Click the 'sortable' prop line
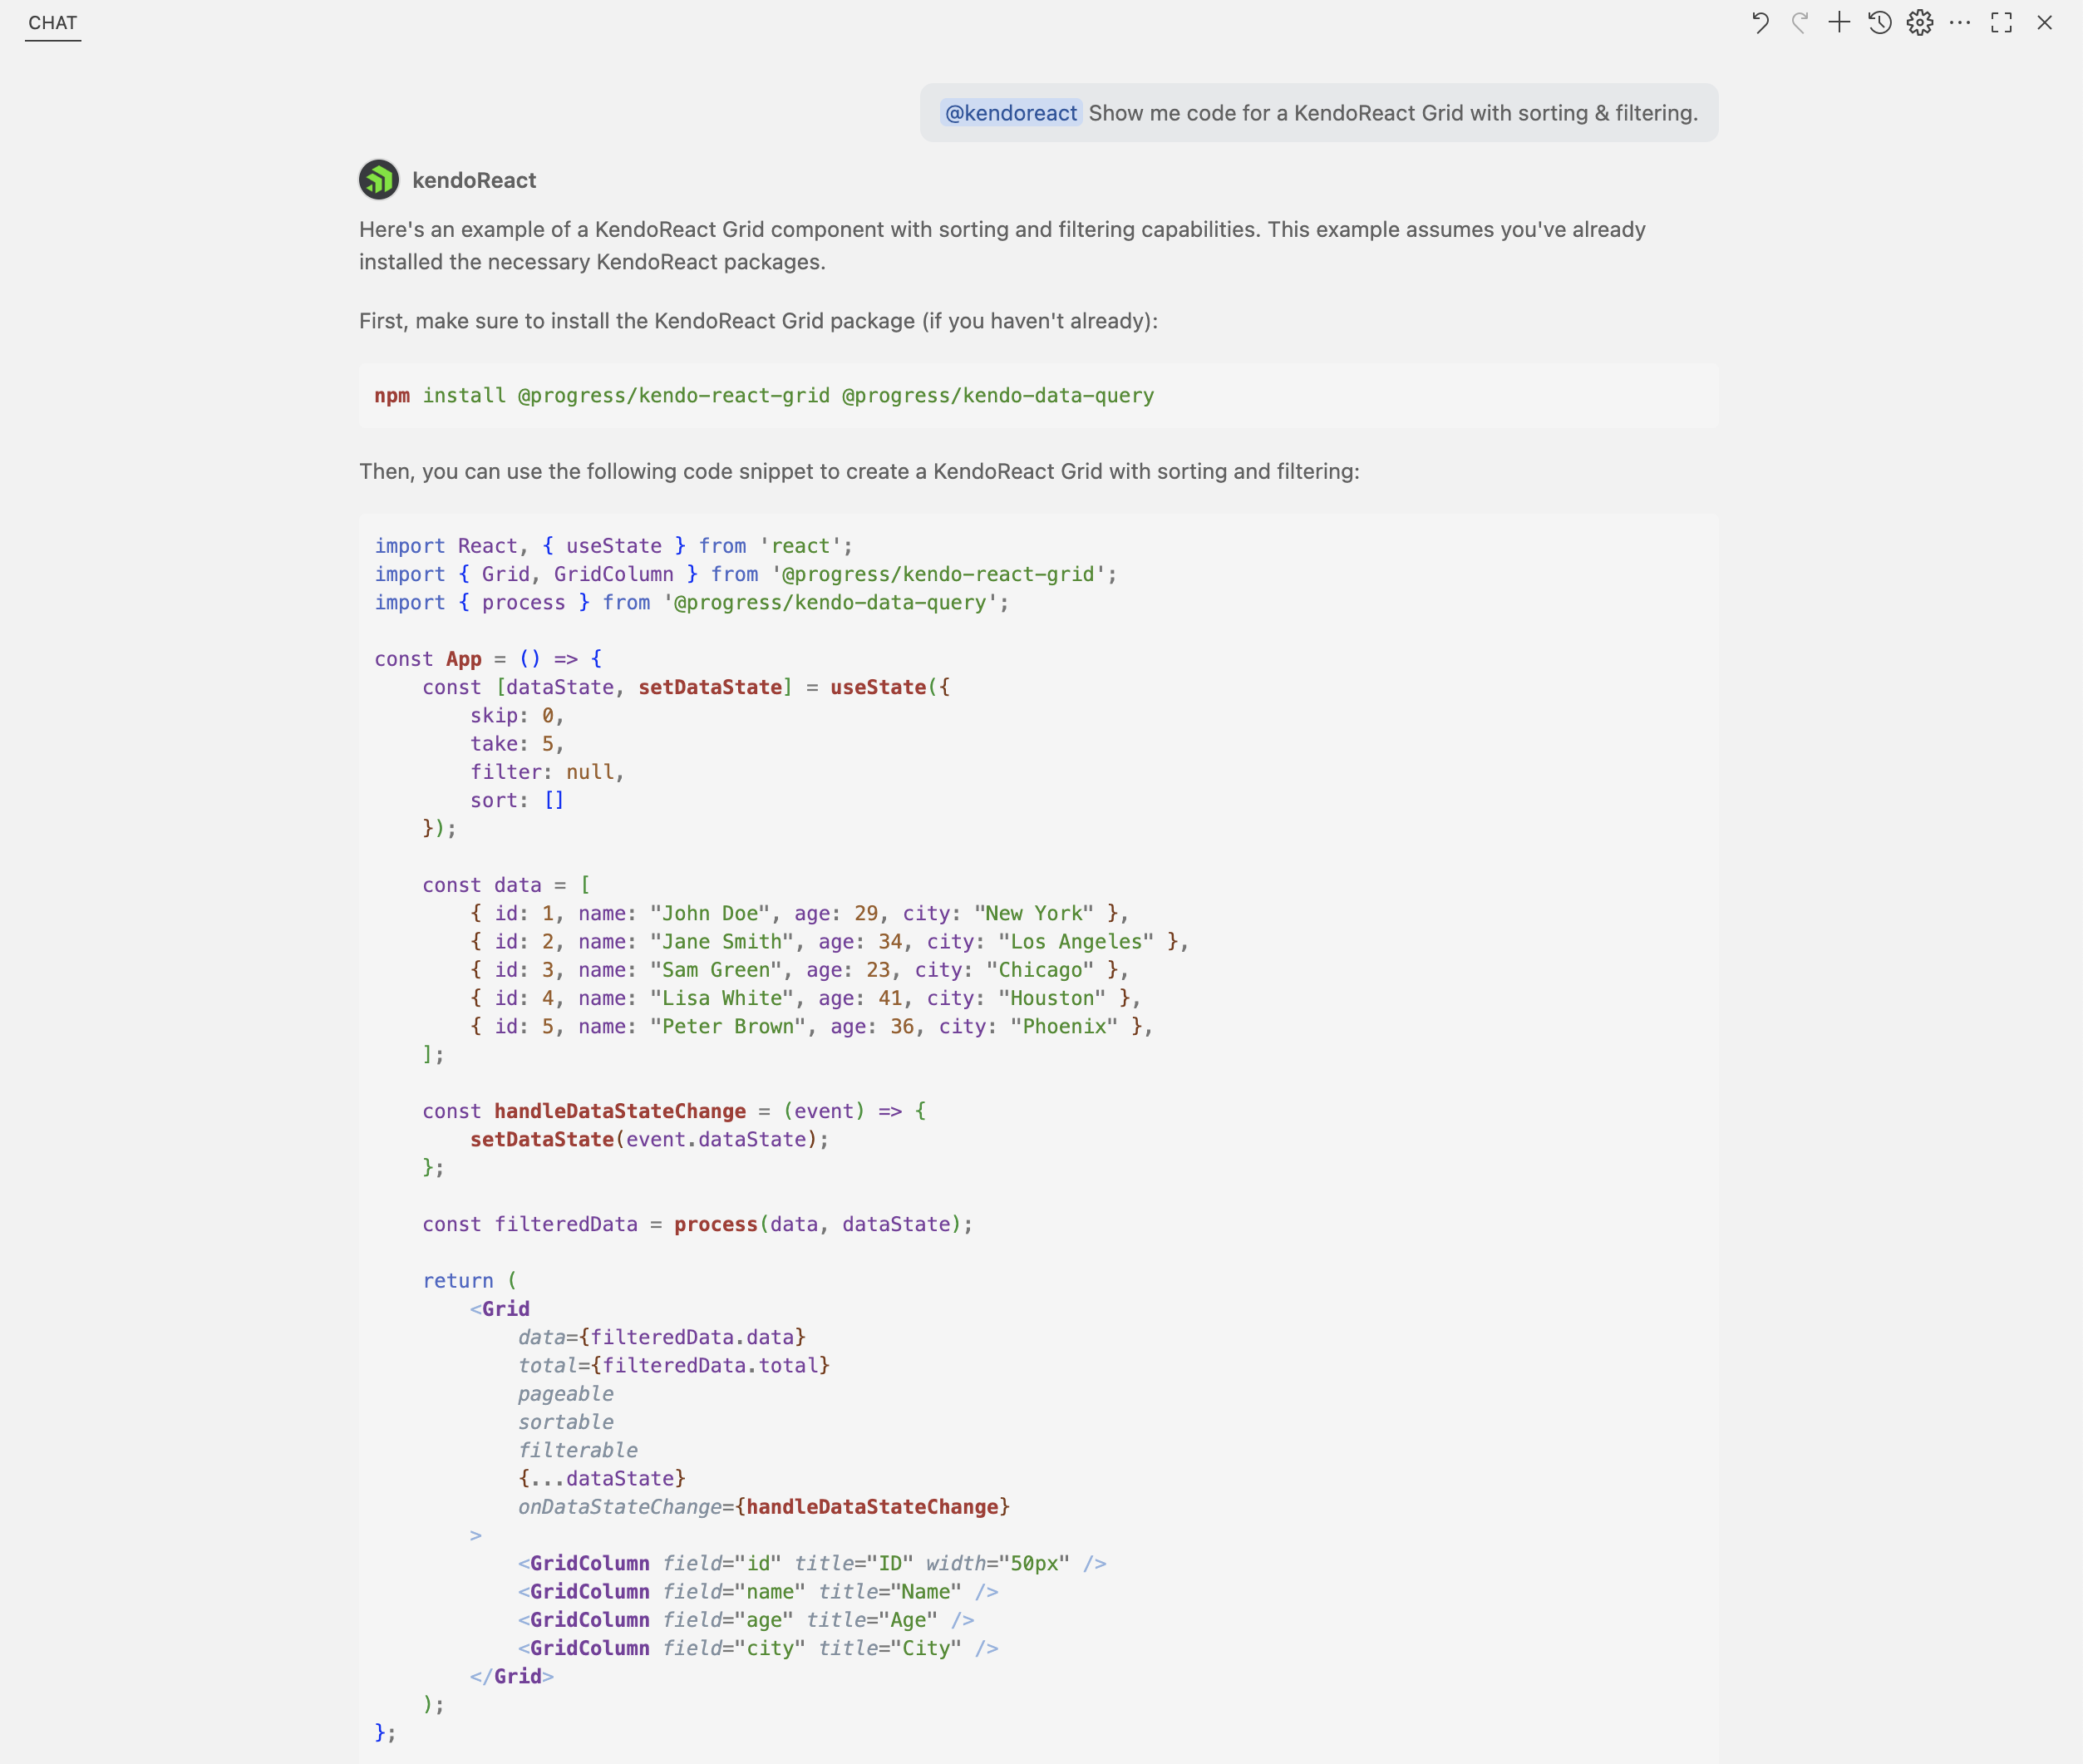The width and height of the screenshot is (2083, 1764). [566, 1422]
